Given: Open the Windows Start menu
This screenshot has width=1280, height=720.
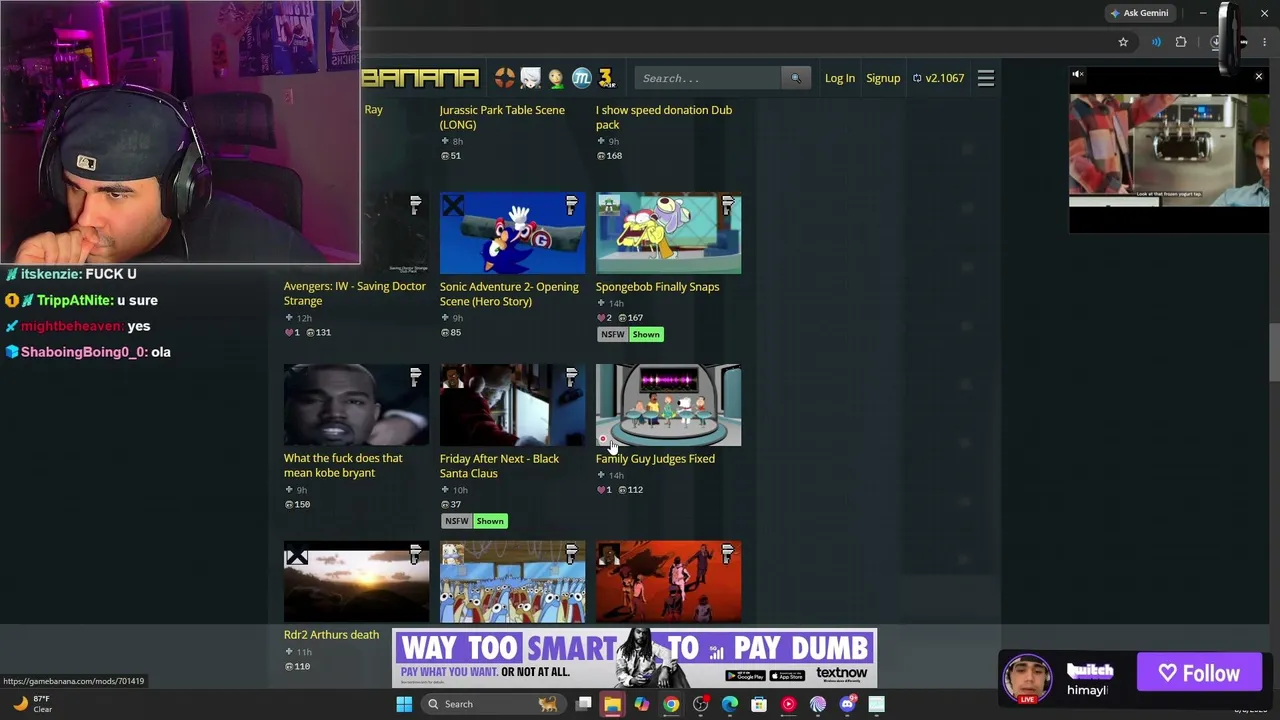Looking at the screenshot, I should coord(404,704).
